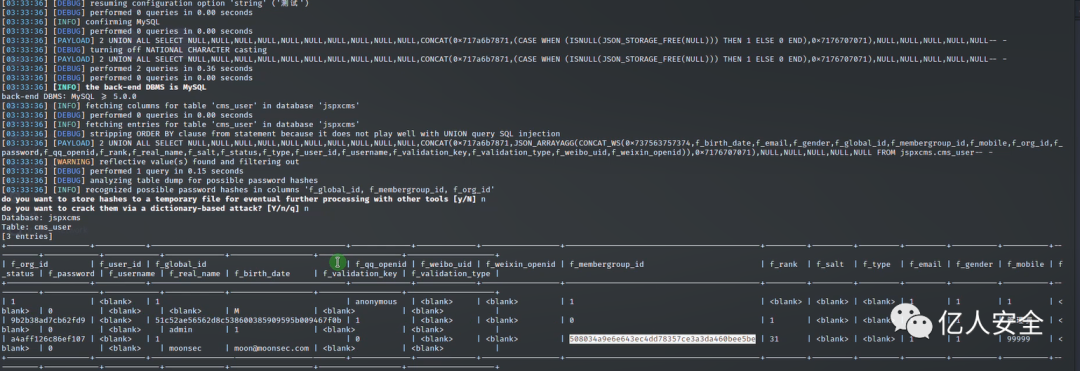This screenshot has height=371, width=1080.
Task: Click the 'f_birth_date' column header
Action: [262, 274]
